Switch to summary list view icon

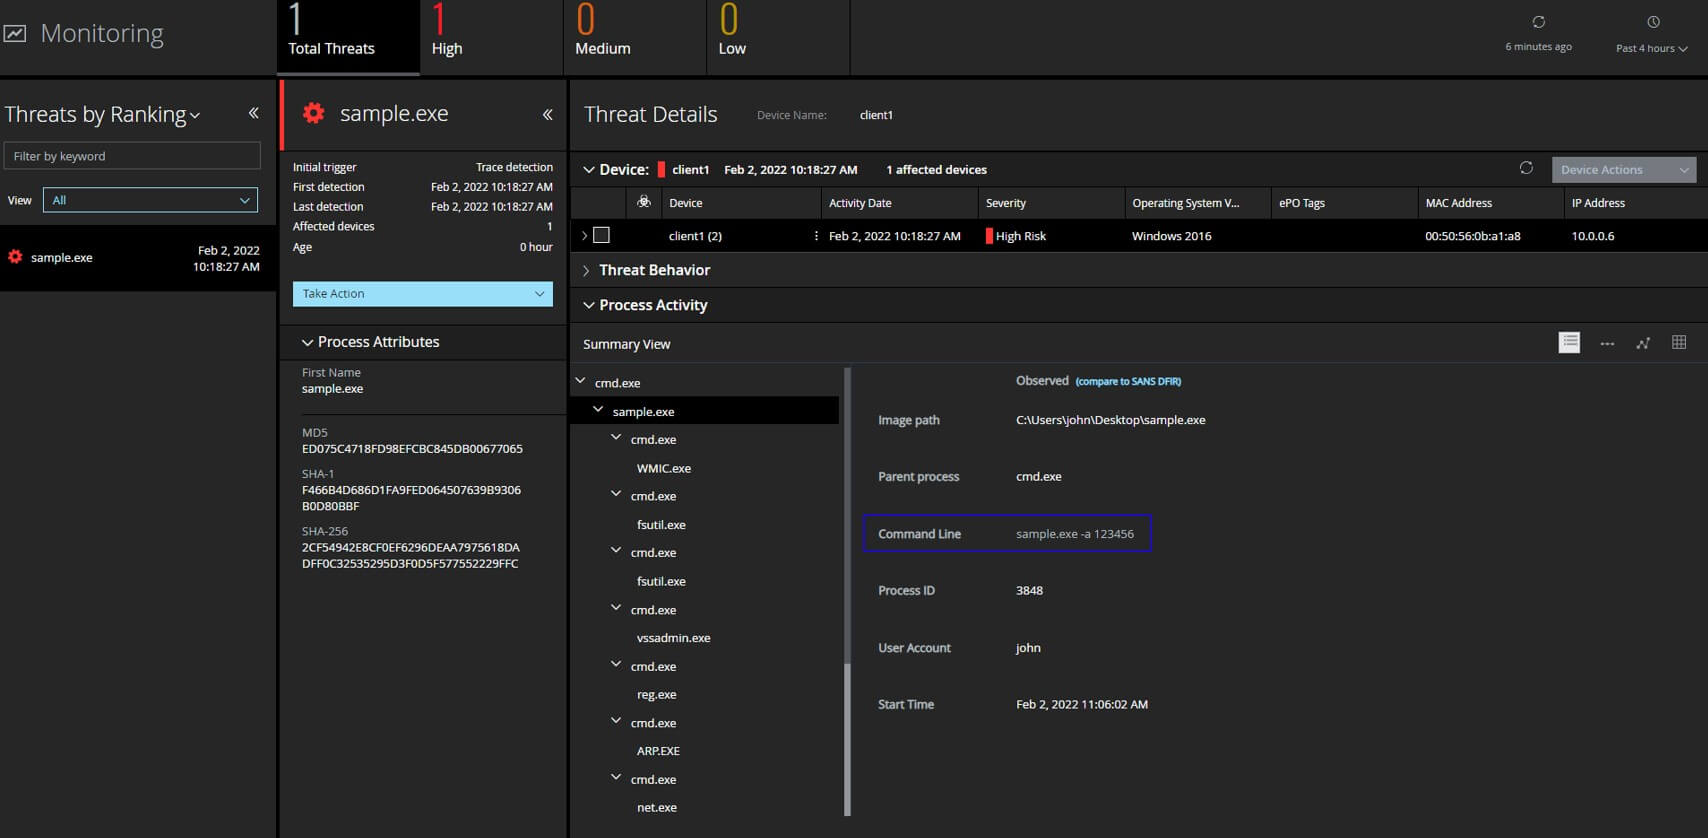click(x=1570, y=343)
